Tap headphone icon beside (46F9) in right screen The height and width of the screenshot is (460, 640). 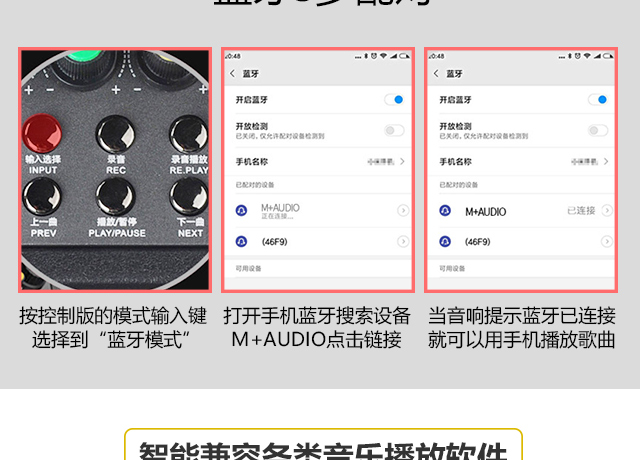(x=445, y=242)
